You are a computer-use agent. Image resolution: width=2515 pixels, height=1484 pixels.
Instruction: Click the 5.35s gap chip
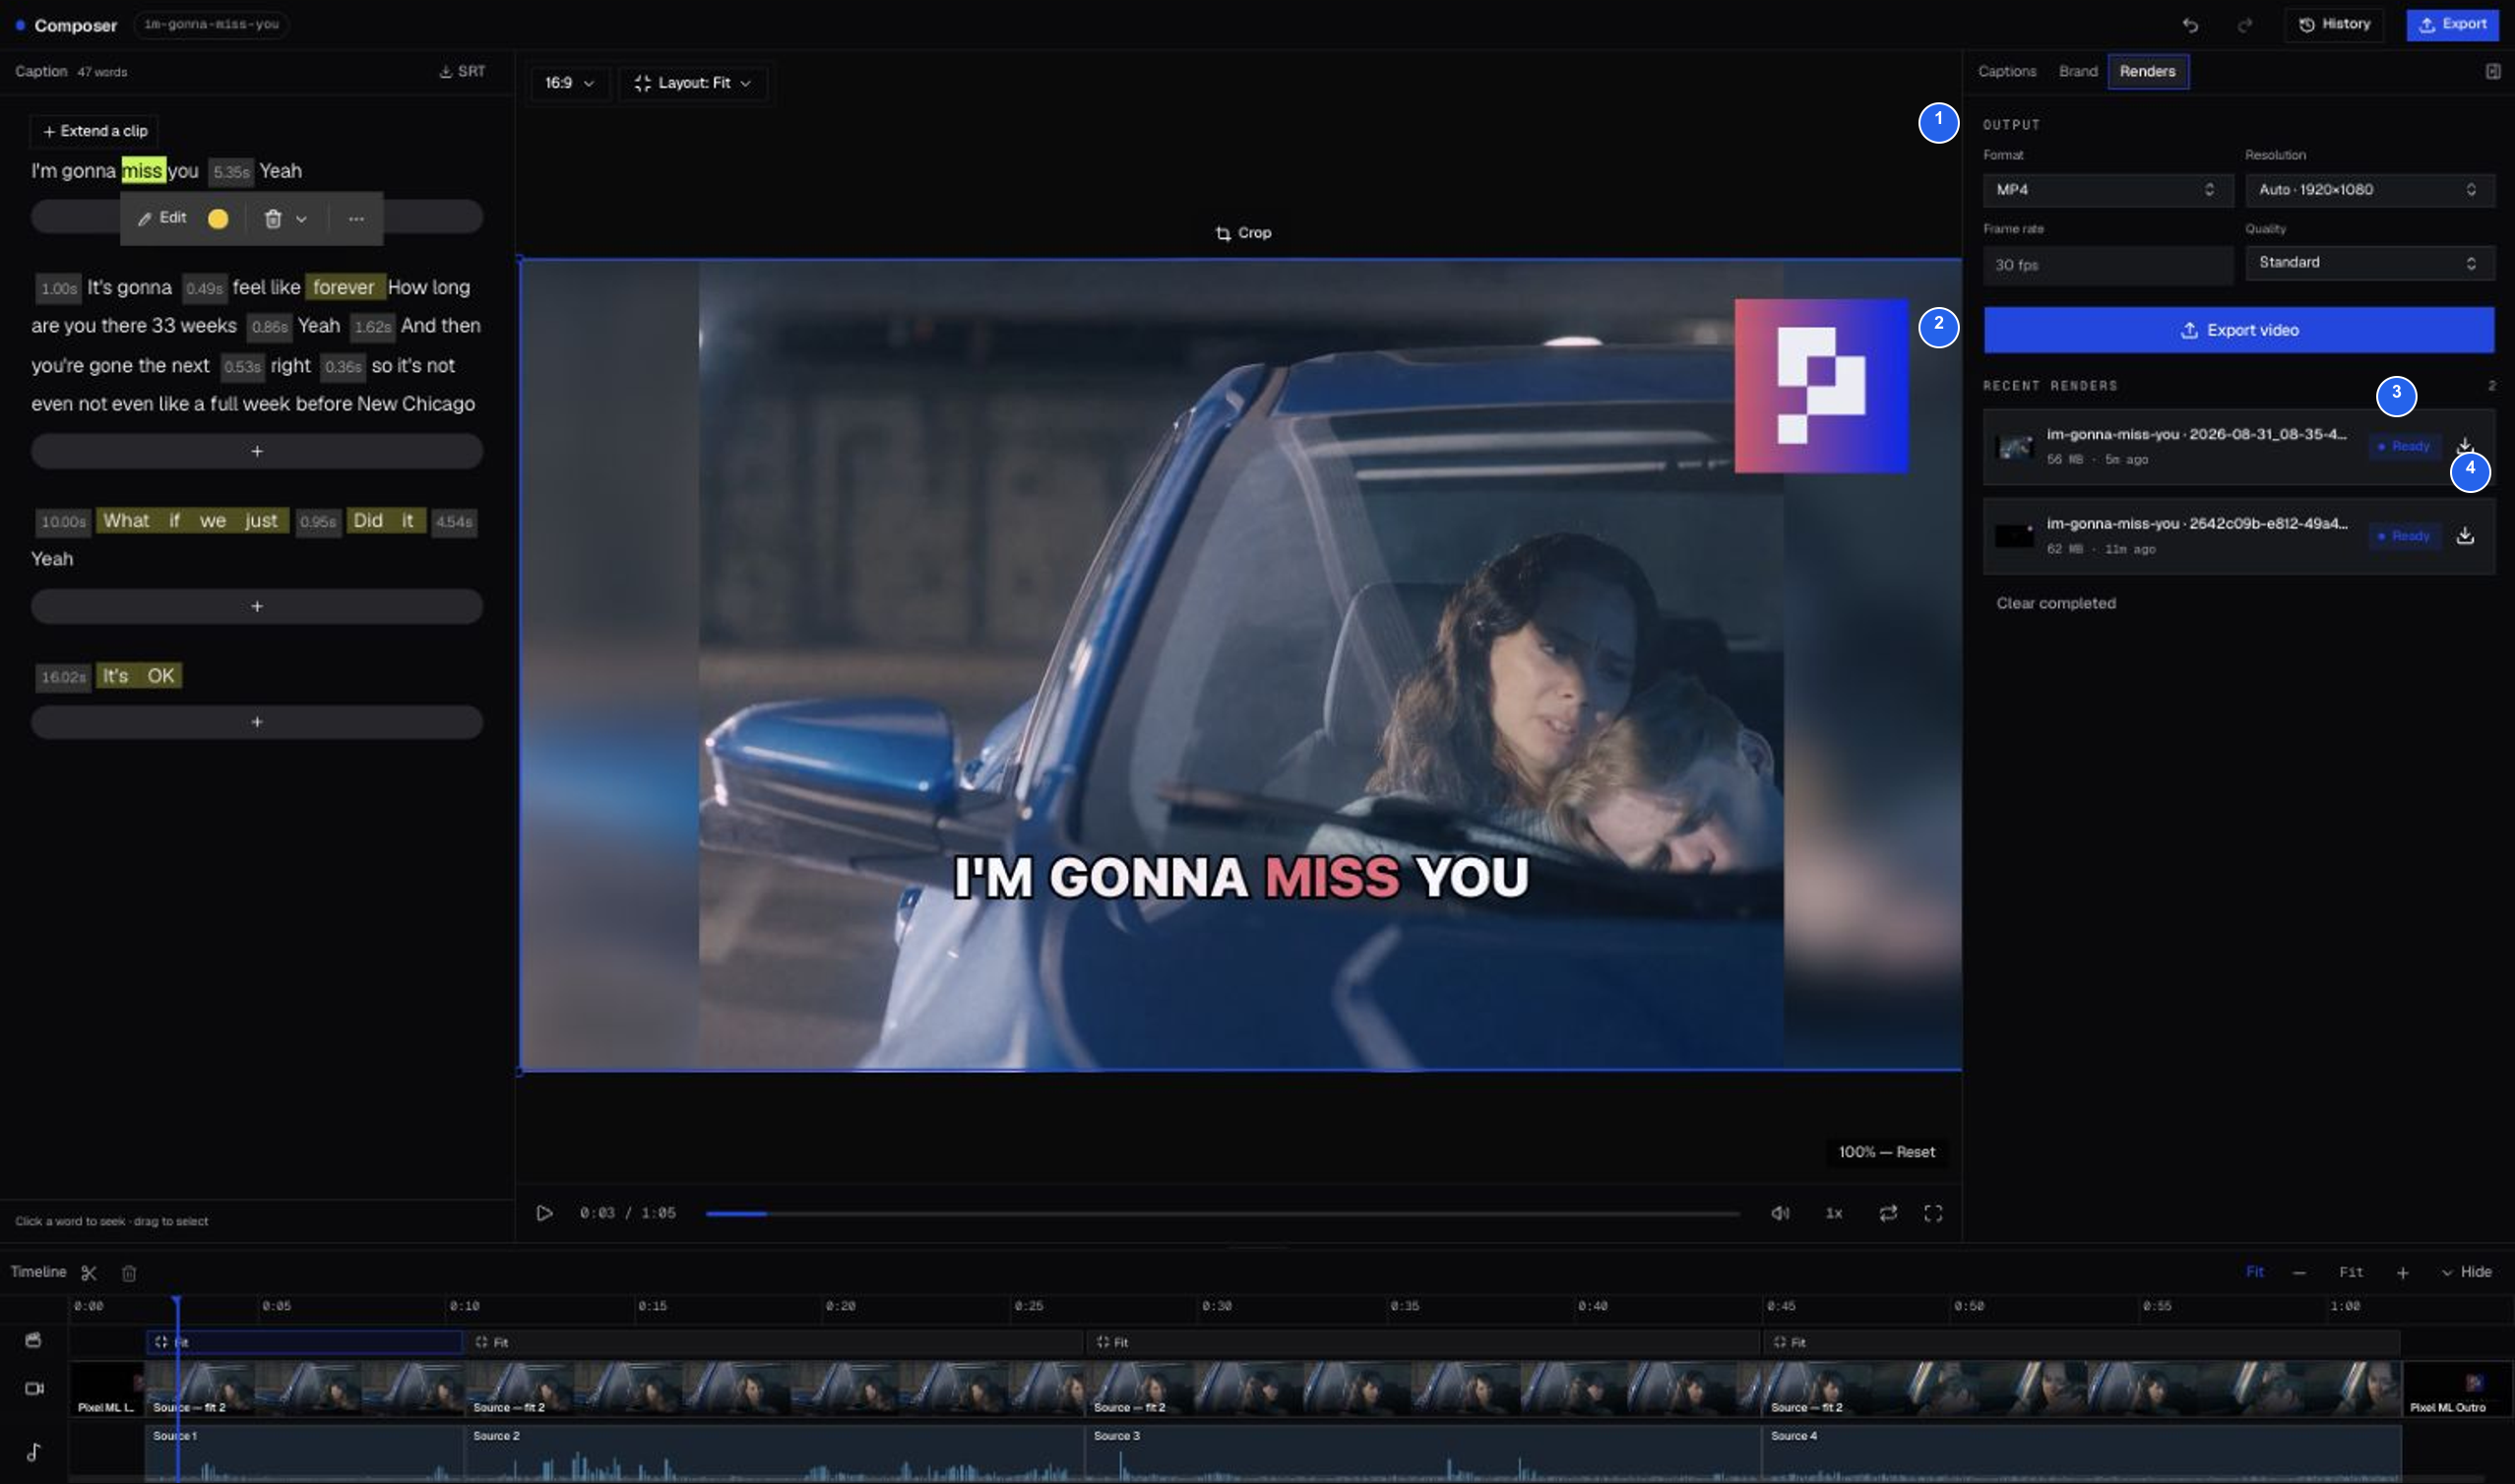tap(231, 172)
